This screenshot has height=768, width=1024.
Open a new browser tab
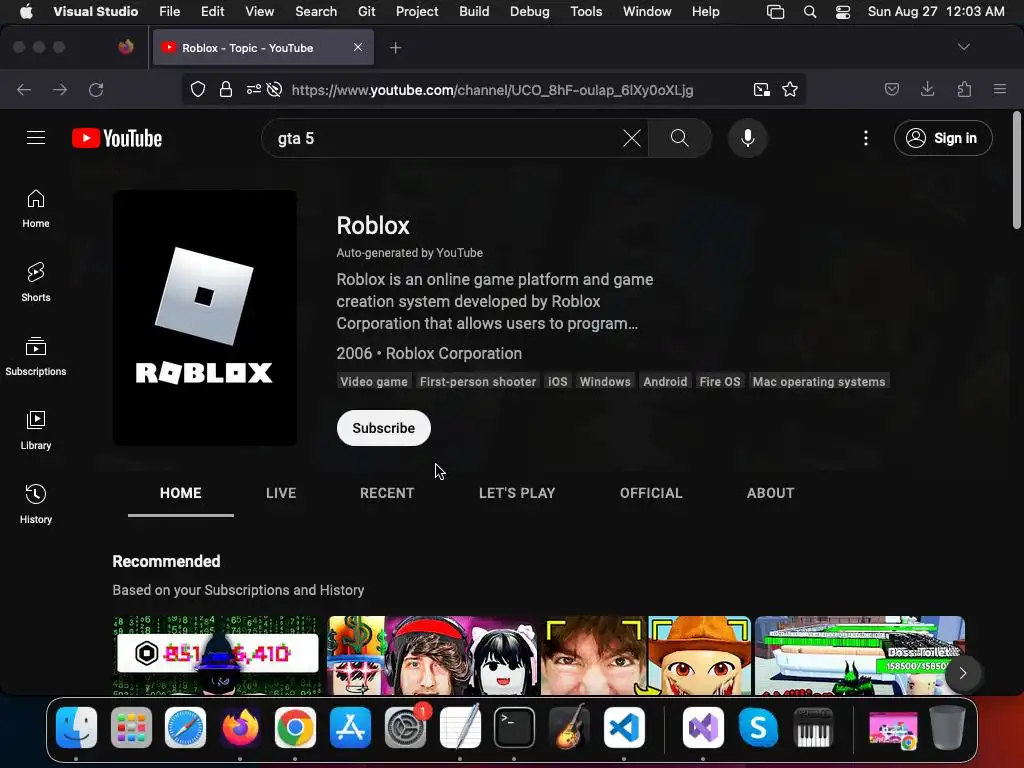(x=396, y=48)
